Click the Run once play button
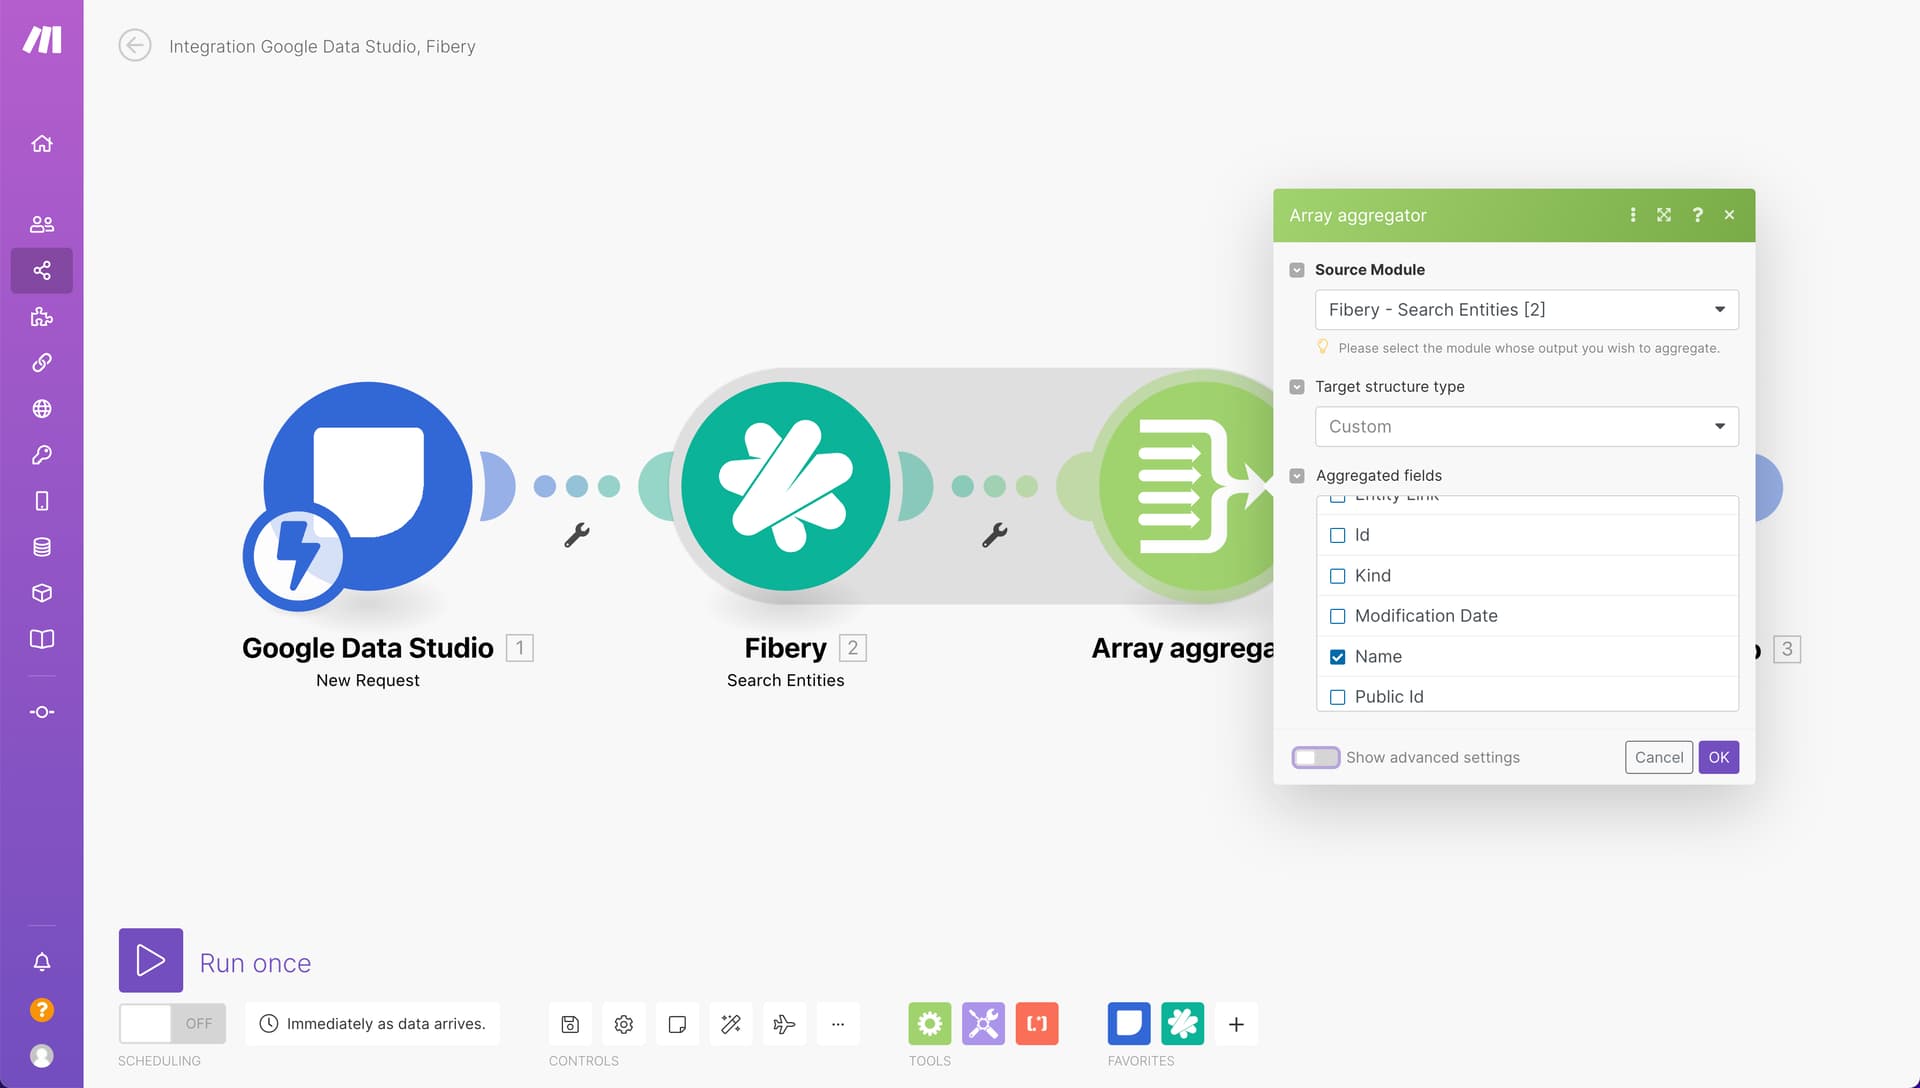The width and height of the screenshot is (1920, 1088). pos(151,960)
